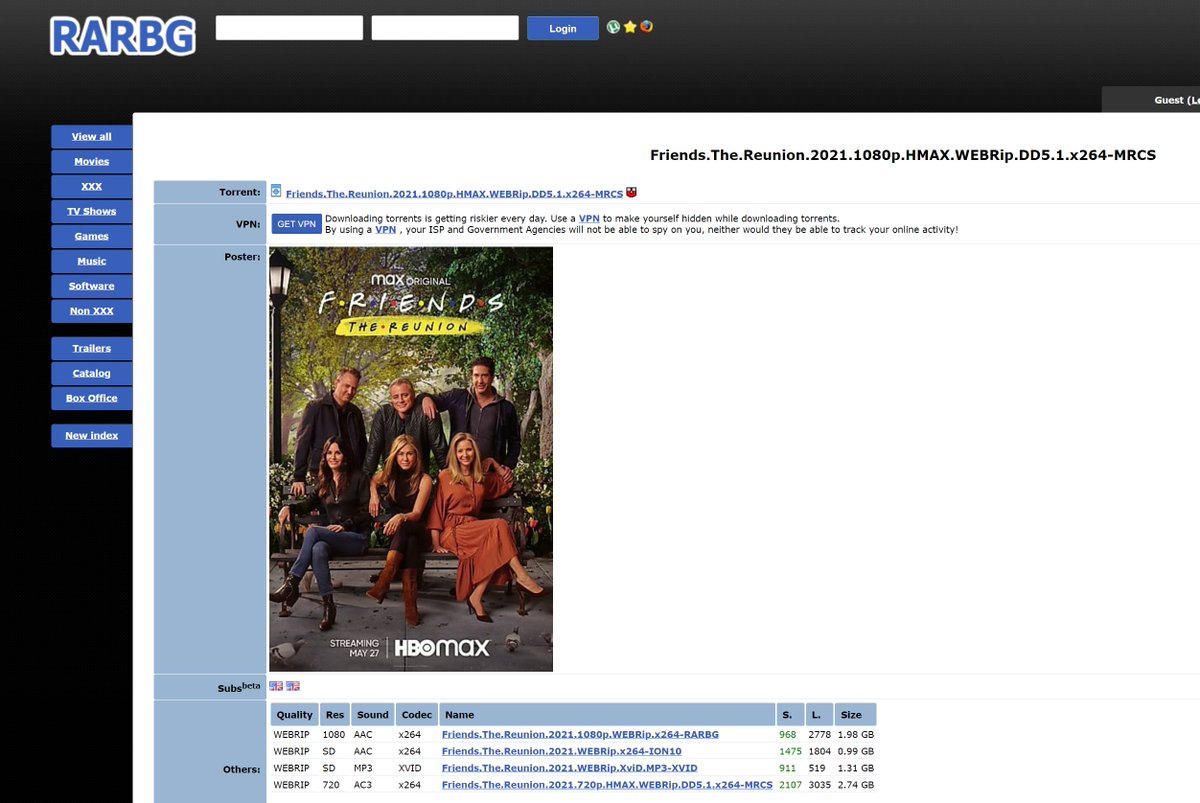Click the Others: row label
The height and width of the screenshot is (803, 1200).
click(242, 769)
